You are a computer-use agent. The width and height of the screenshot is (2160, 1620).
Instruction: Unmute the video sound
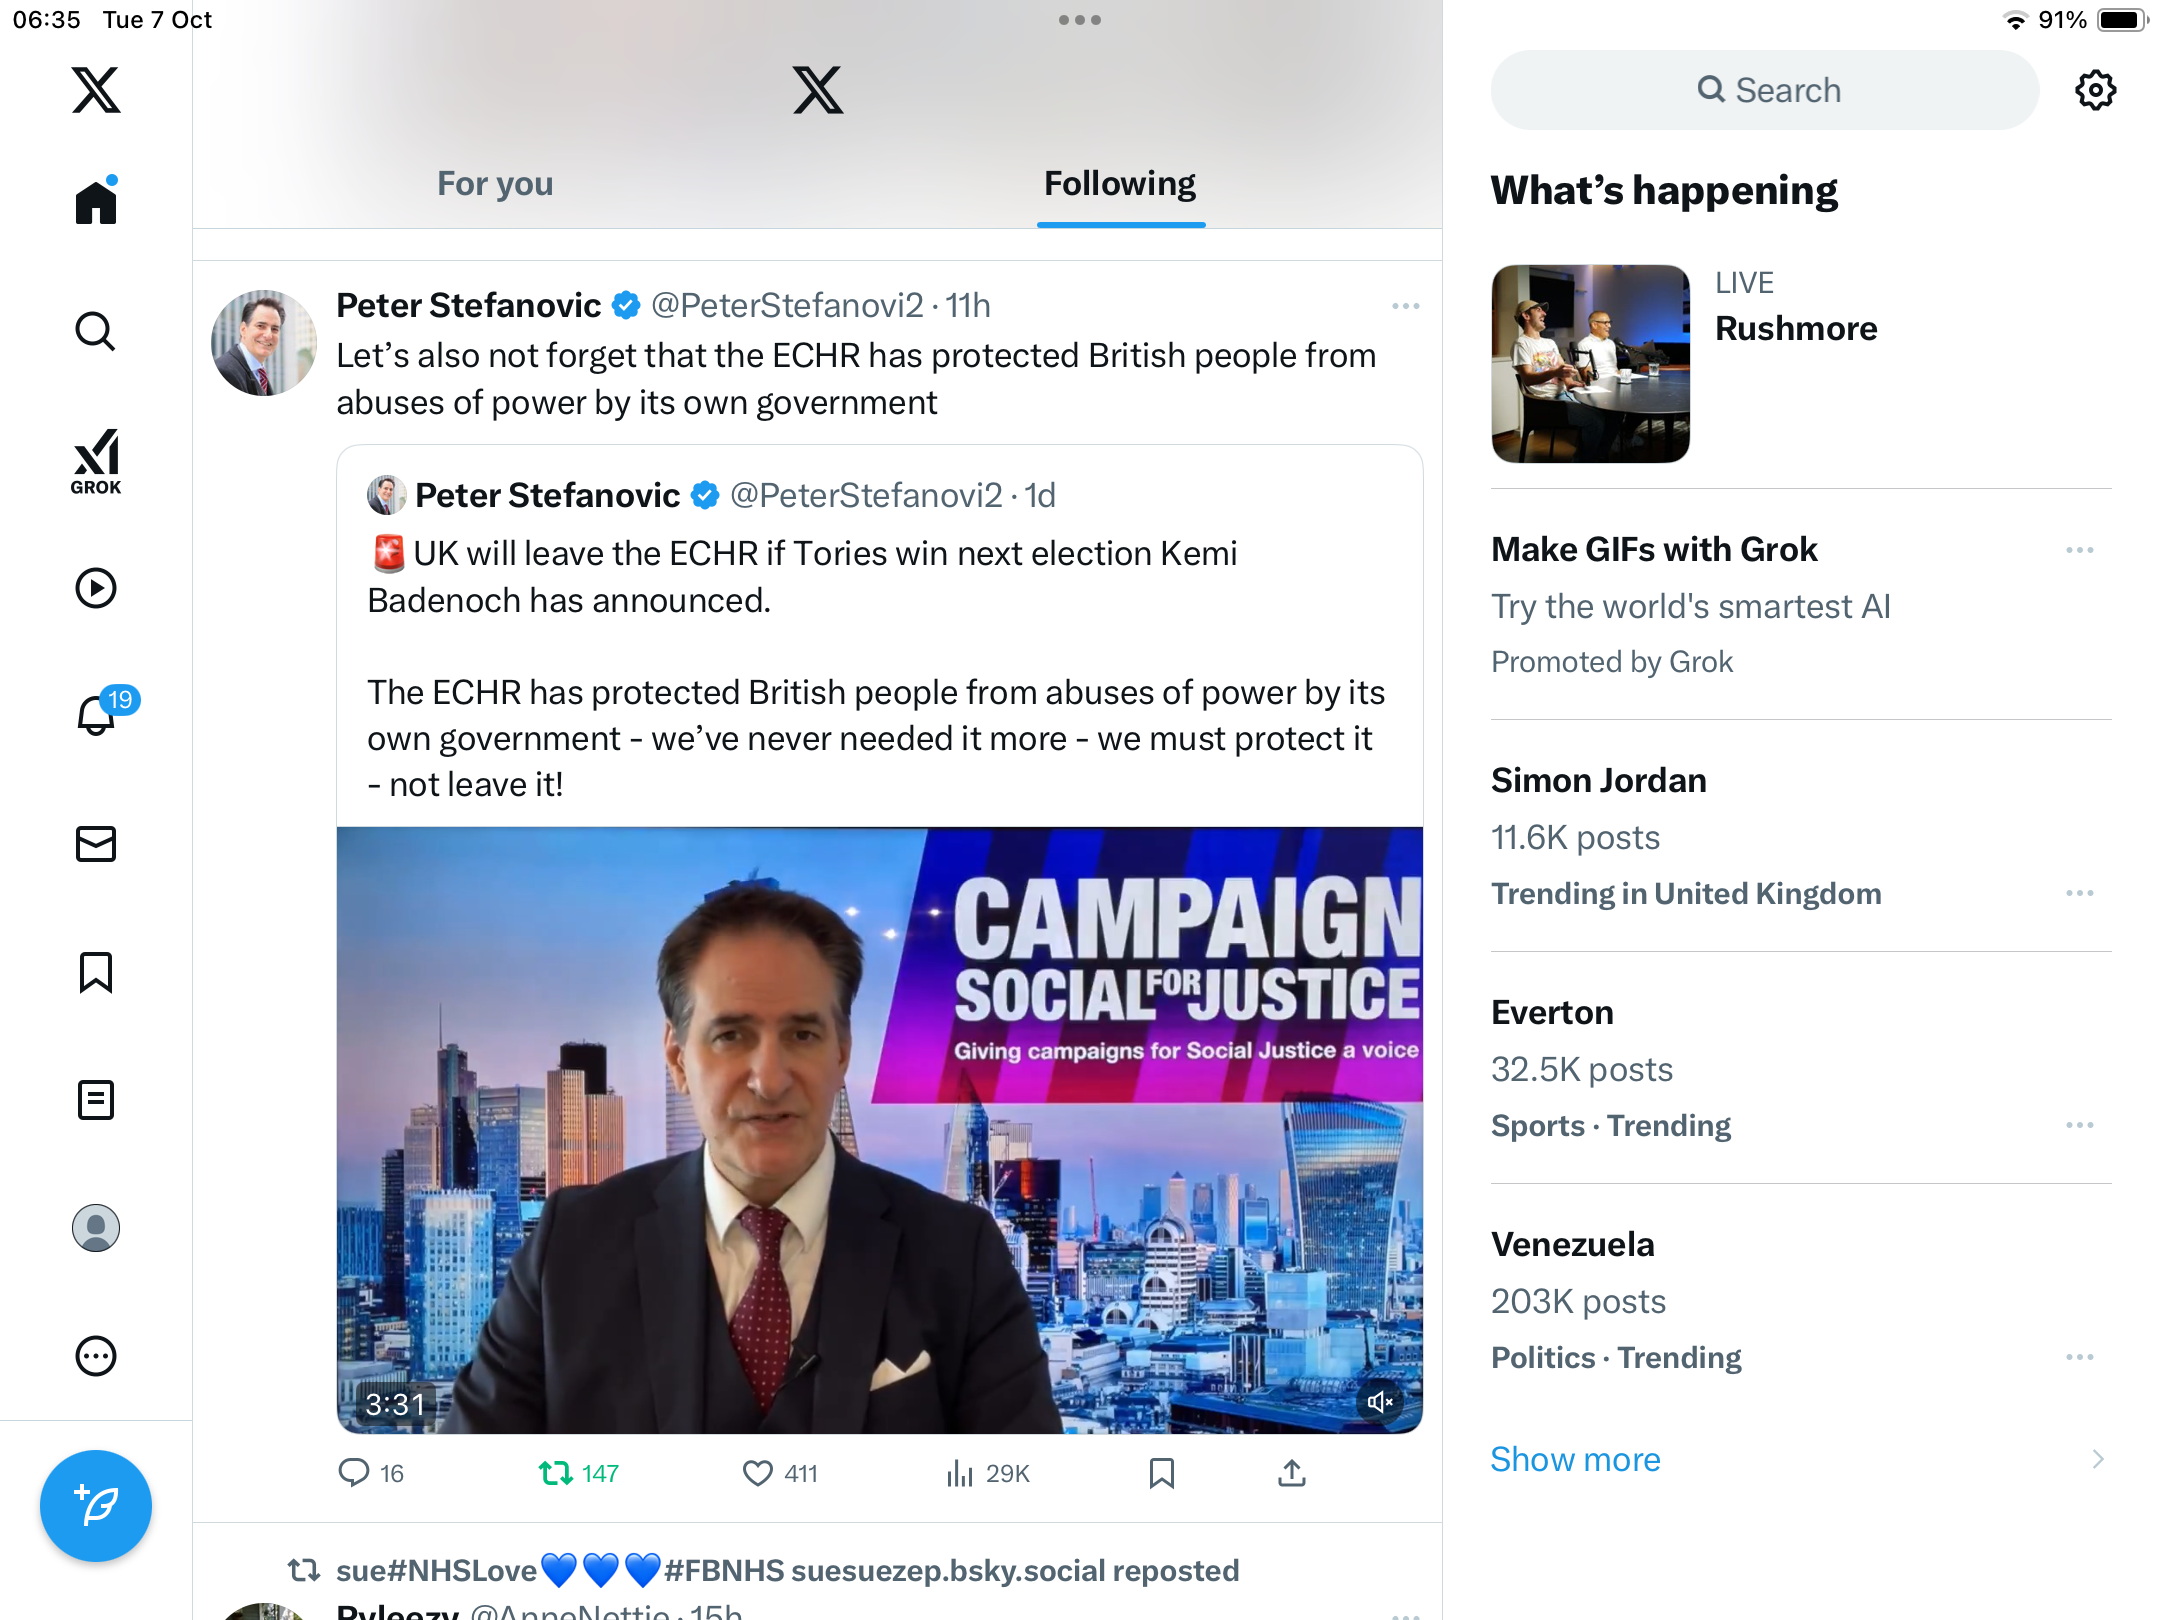click(1380, 1402)
